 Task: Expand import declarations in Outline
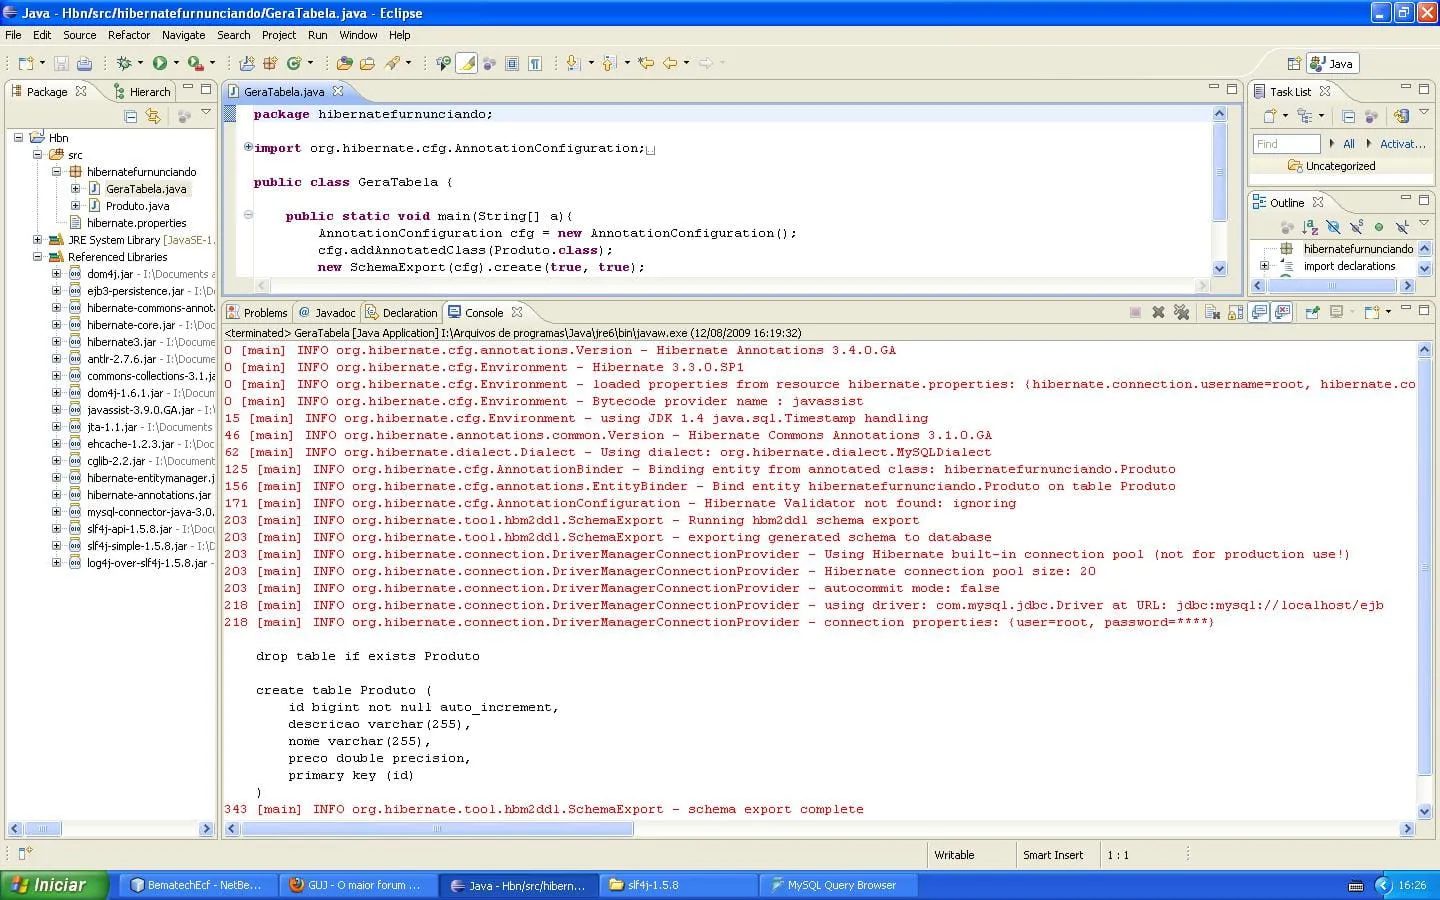click(x=1264, y=266)
